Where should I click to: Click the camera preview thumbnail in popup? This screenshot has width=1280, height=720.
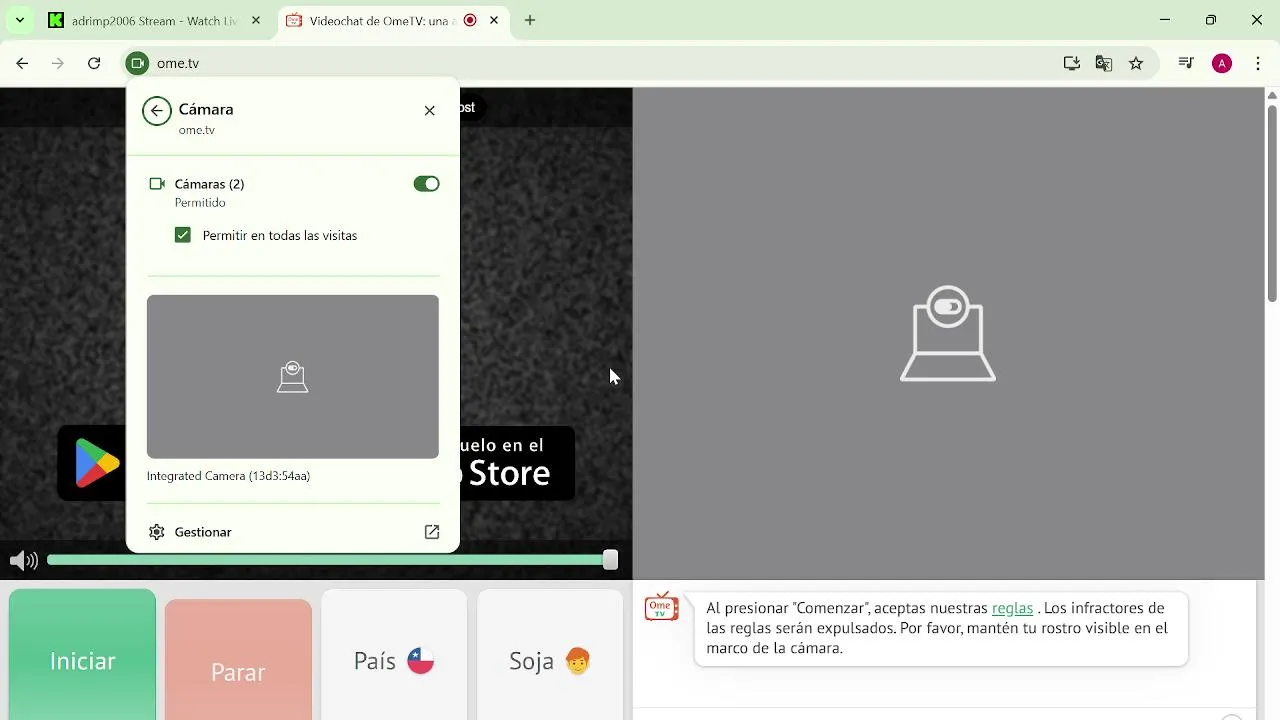tap(293, 376)
